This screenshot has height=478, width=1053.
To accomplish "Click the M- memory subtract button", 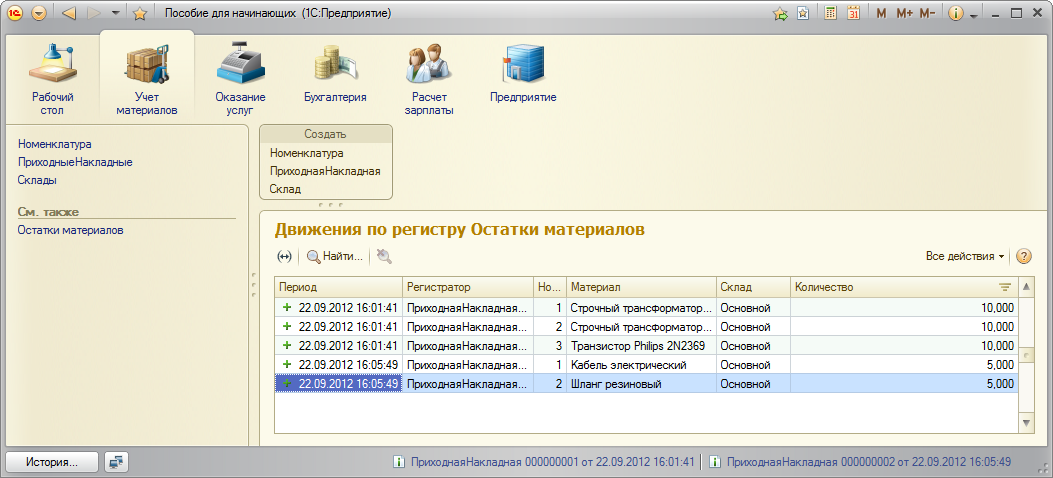I will [x=927, y=13].
